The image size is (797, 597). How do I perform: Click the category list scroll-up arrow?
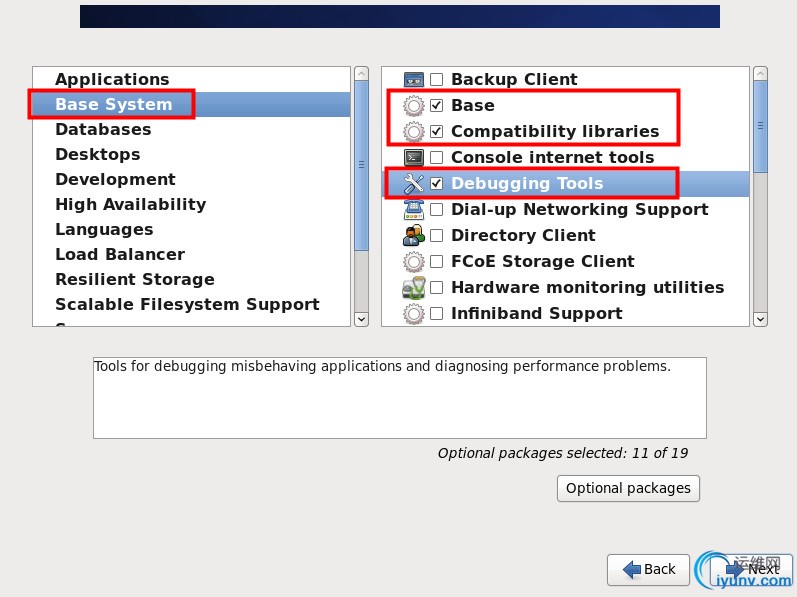coord(361,74)
